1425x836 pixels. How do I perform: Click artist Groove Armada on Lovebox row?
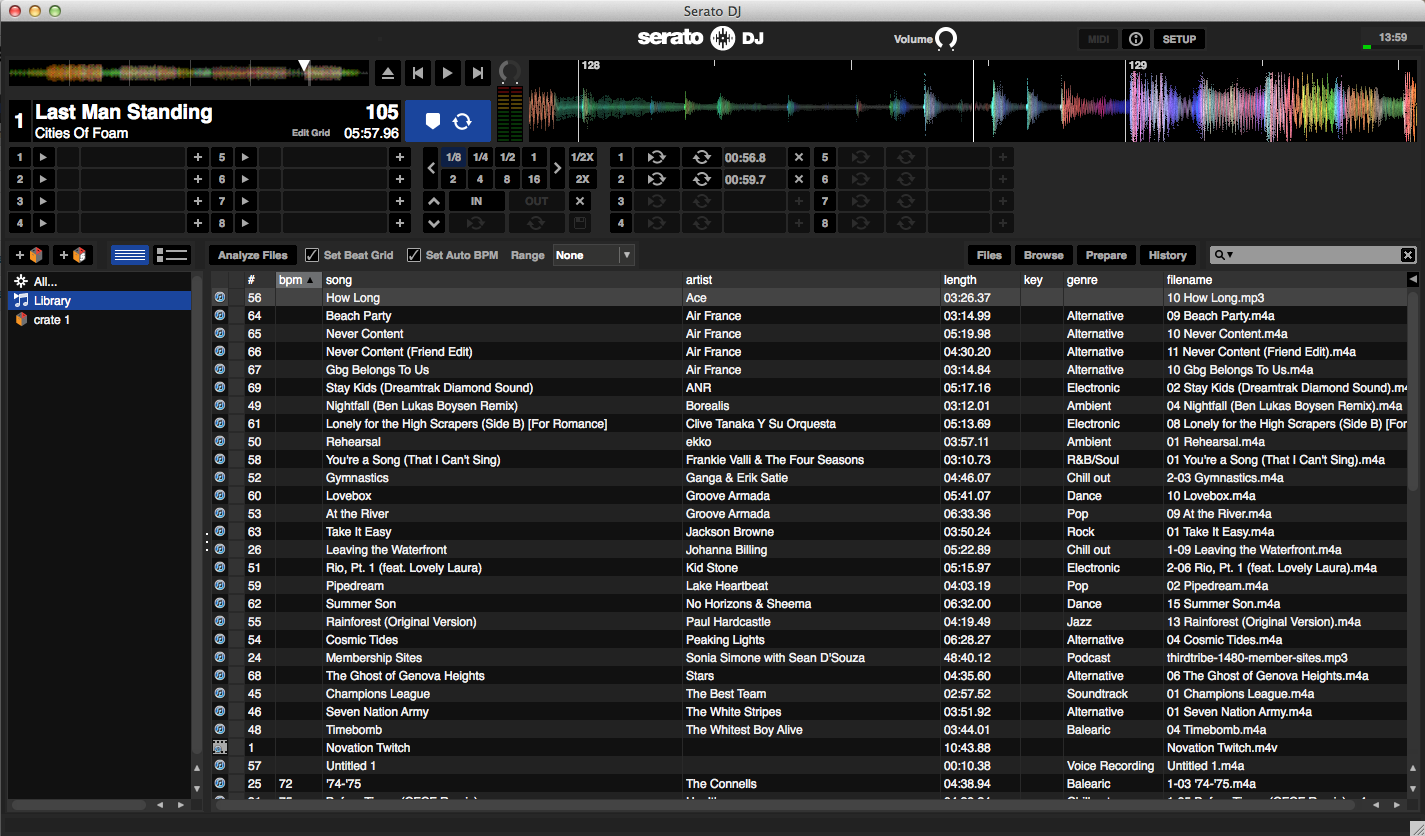728,496
